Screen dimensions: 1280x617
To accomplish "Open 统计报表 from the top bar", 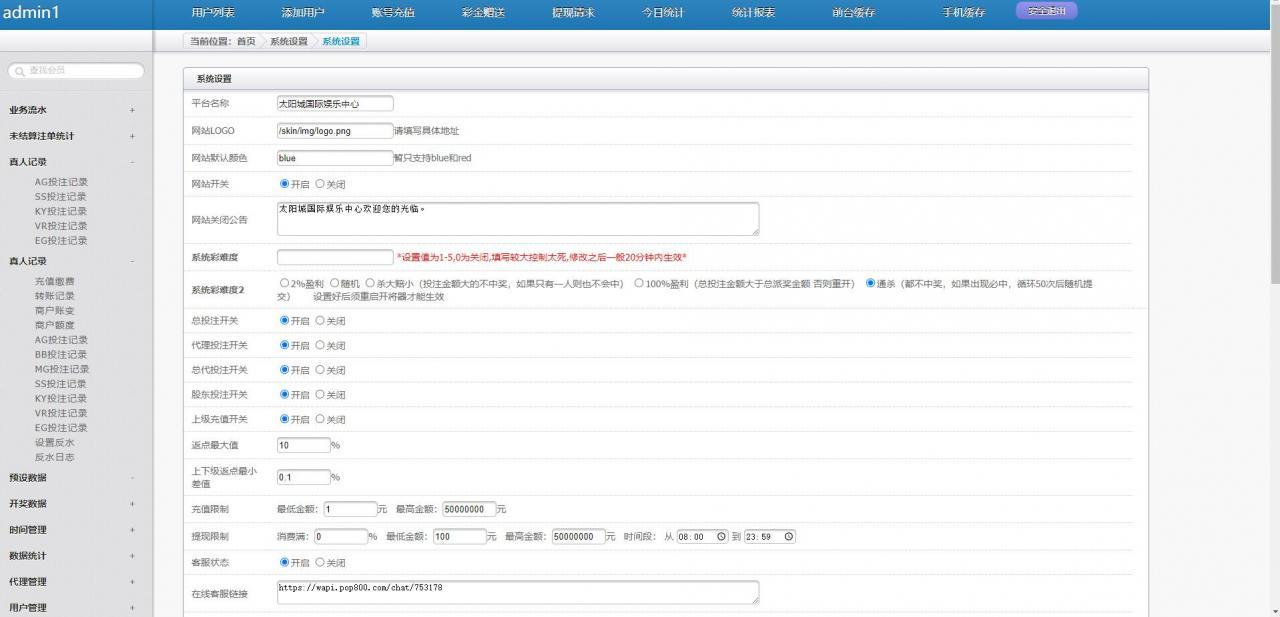I will click(x=753, y=13).
